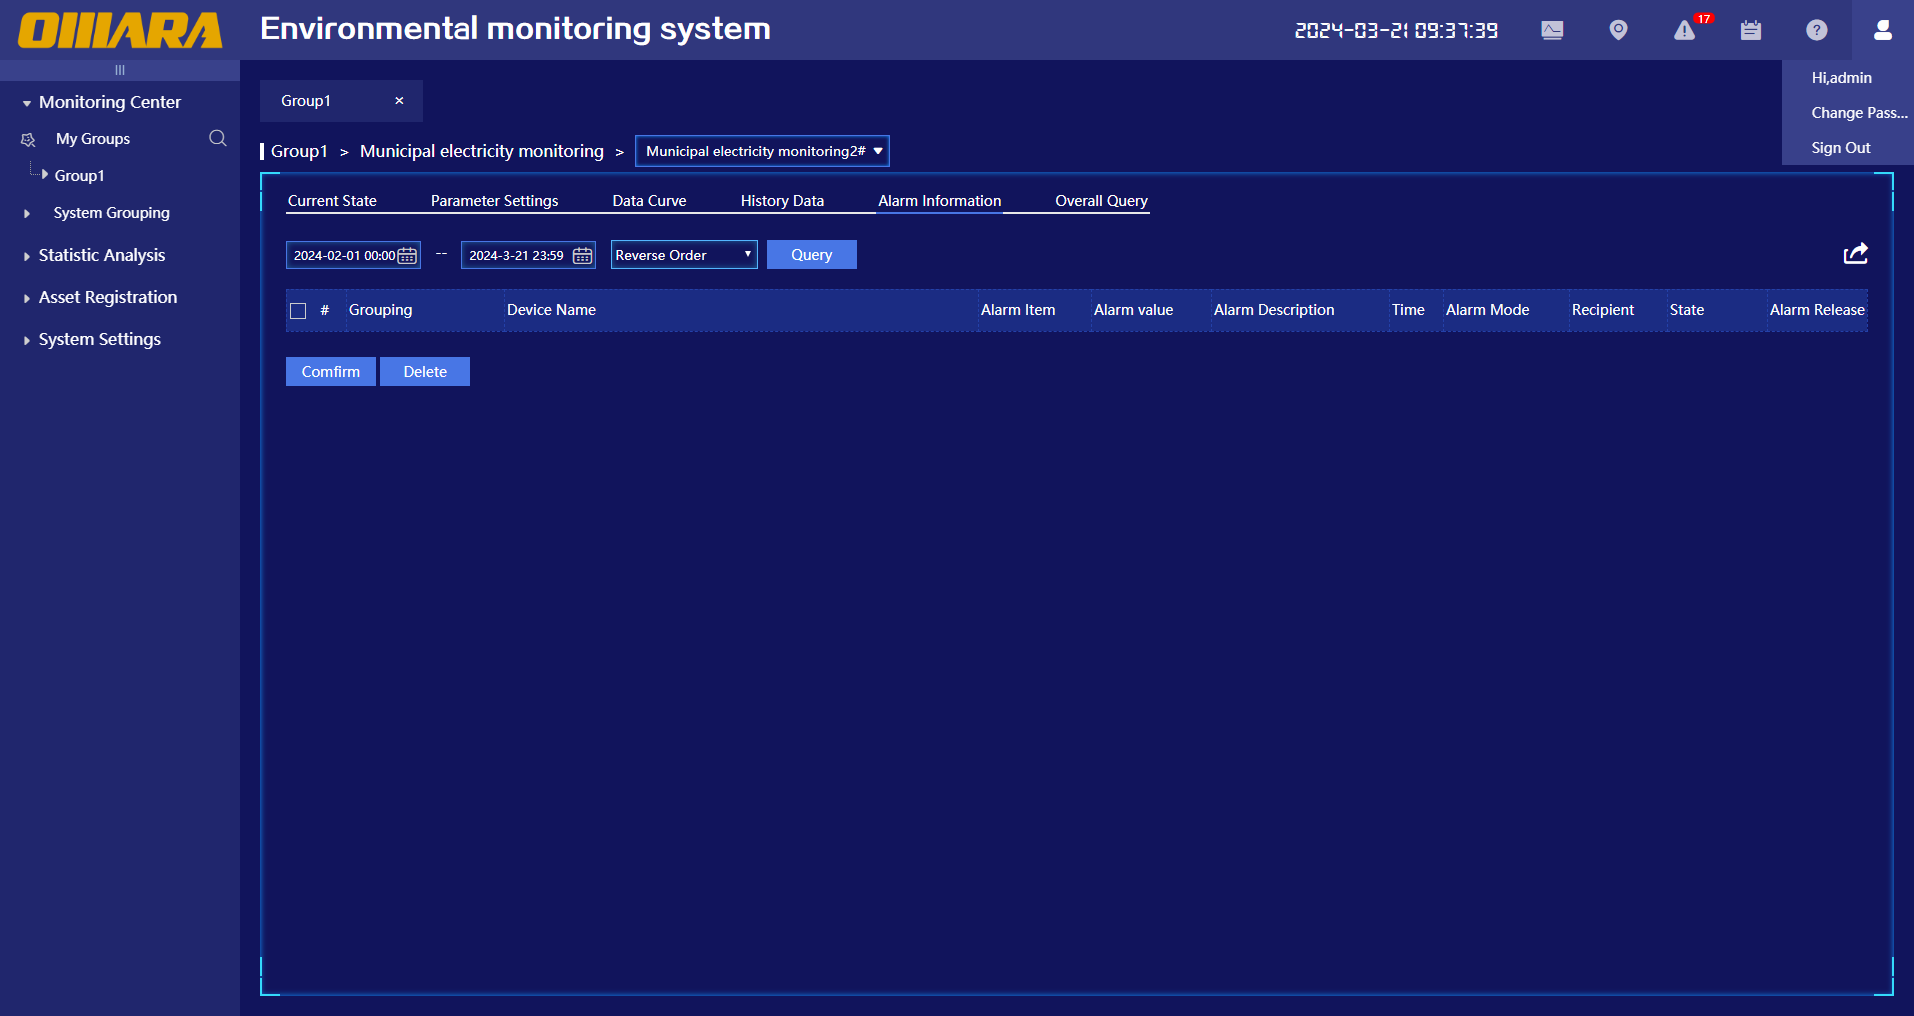Open the Reverse Order sort dropdown
Screen dimensions: 1914x1016
click(x=684, y=255)
